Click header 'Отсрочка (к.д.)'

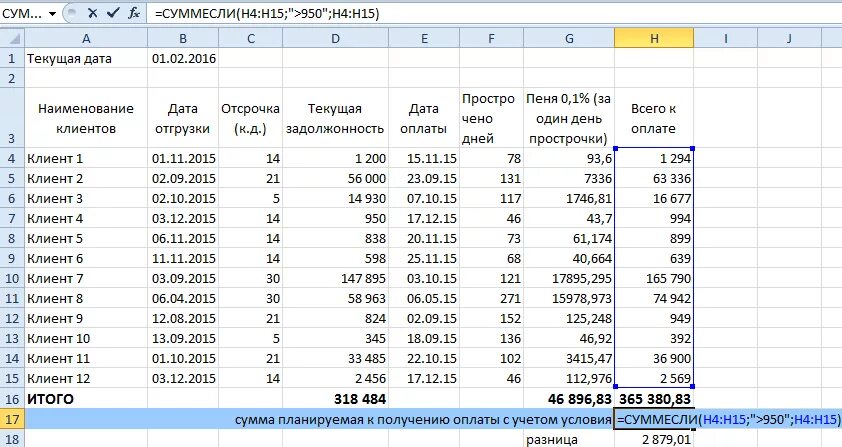tap(251, 118)
